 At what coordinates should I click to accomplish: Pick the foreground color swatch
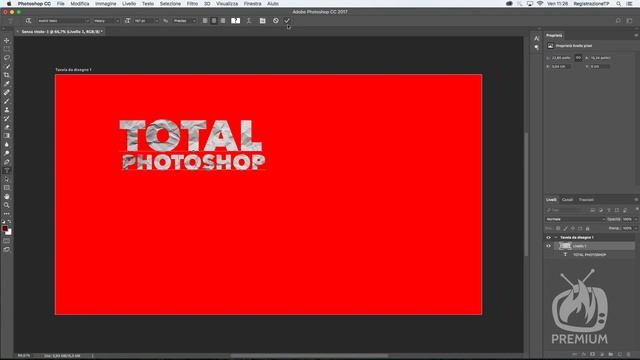[x=5, y=229]
